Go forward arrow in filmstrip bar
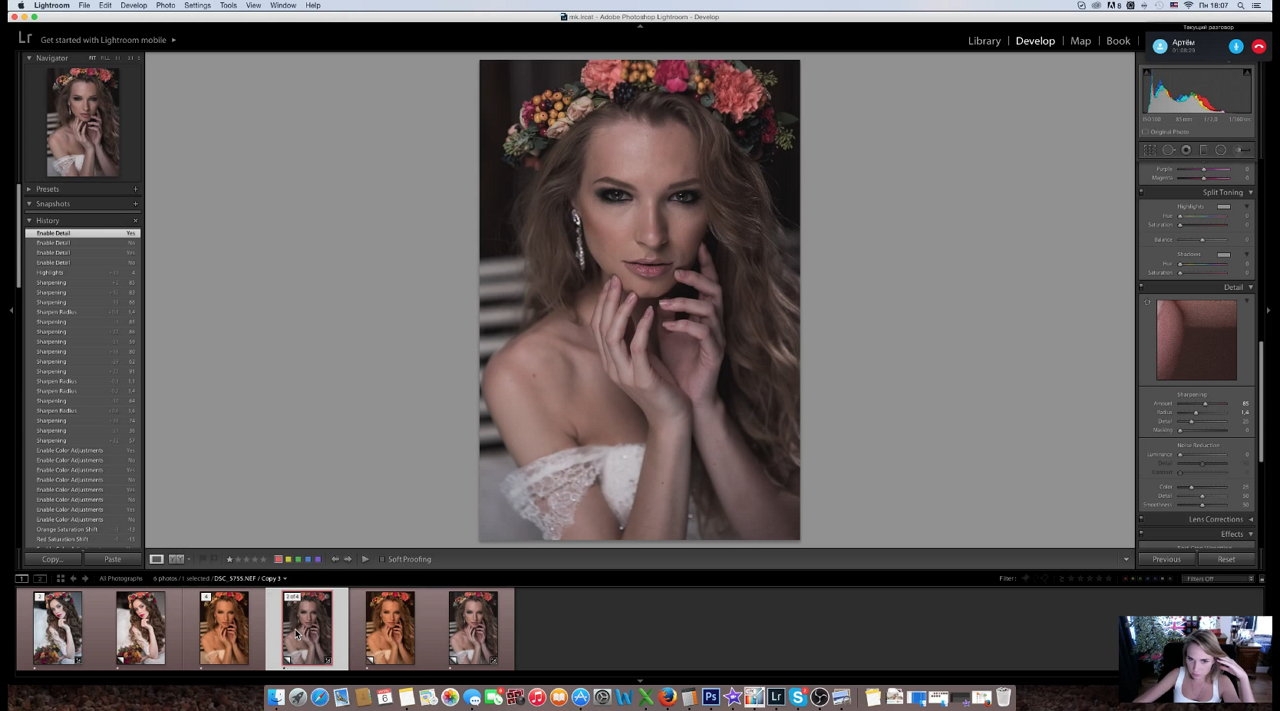The width and height of the screenshot is (1280, 711). (x=84, y=578)
